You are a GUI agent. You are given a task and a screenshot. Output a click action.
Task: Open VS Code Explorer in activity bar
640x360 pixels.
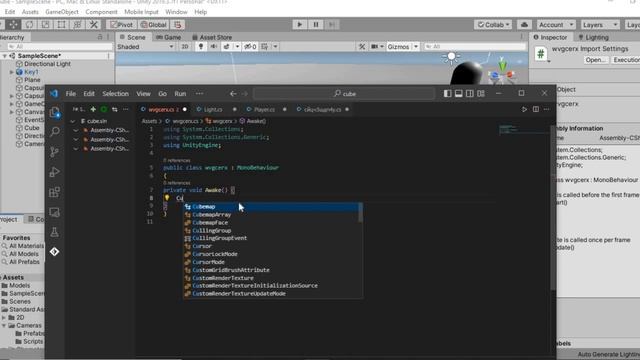tap(55, 112)
